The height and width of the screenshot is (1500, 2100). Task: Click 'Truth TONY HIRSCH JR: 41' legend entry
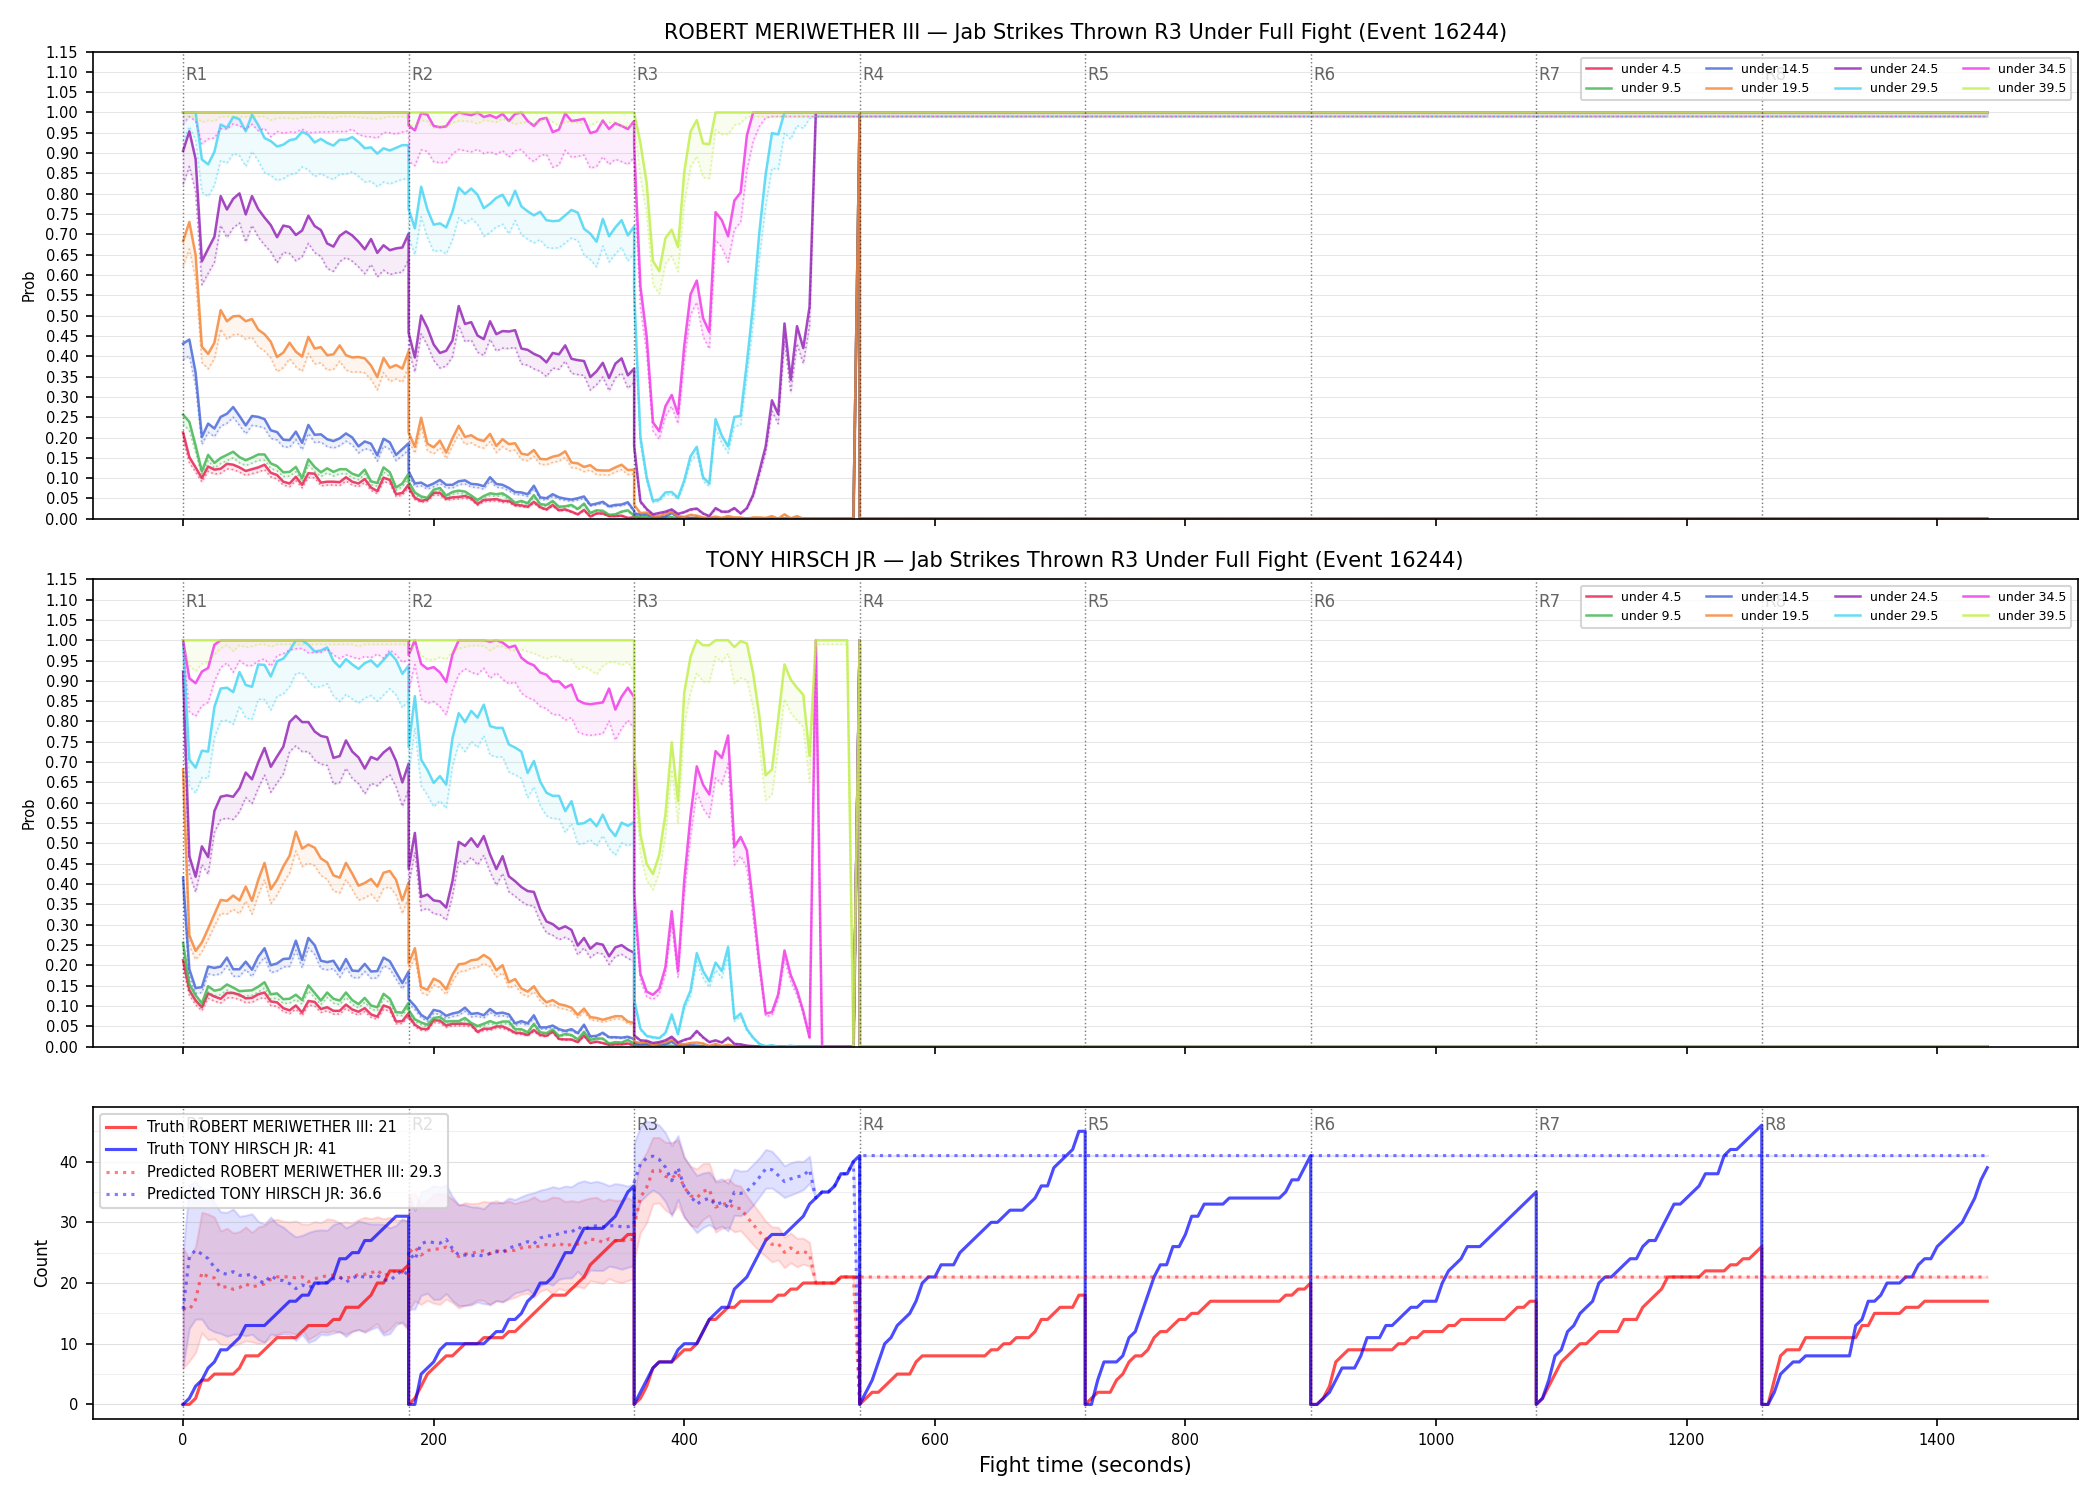[x=241, y=1149]
